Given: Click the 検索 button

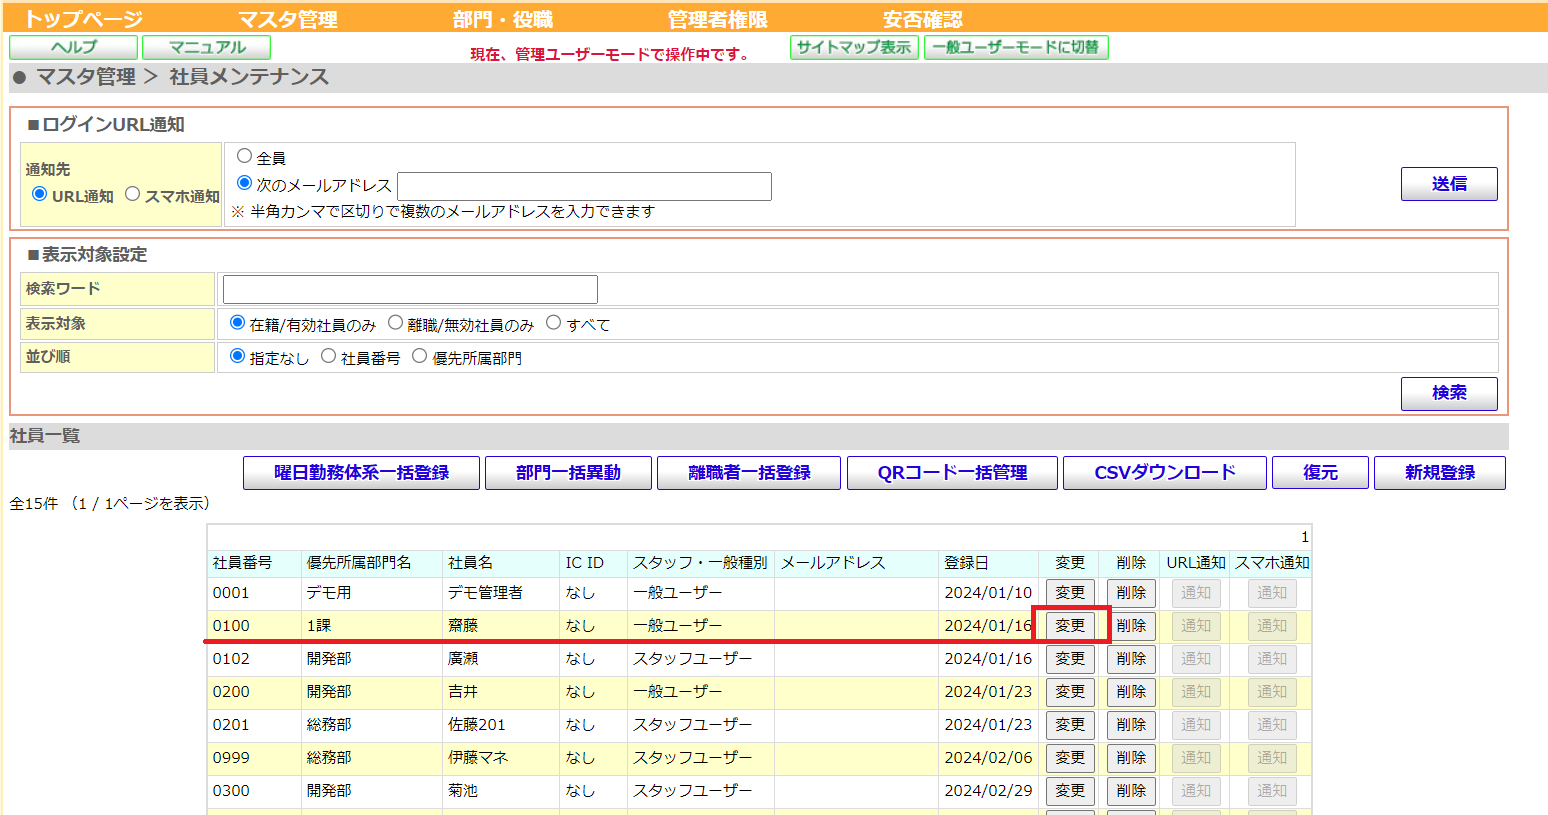Looking at the screenshot, I should coord(1449,393).
